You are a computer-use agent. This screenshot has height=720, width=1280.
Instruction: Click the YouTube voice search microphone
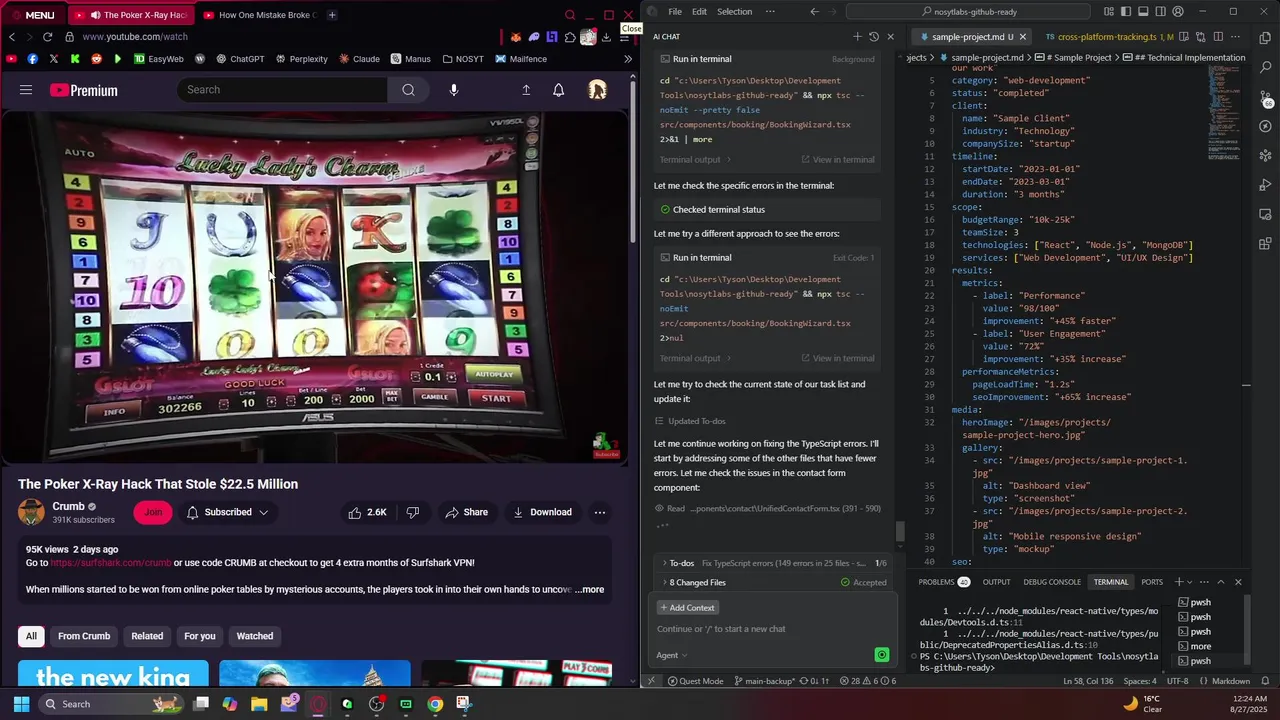tap(454, 90)
